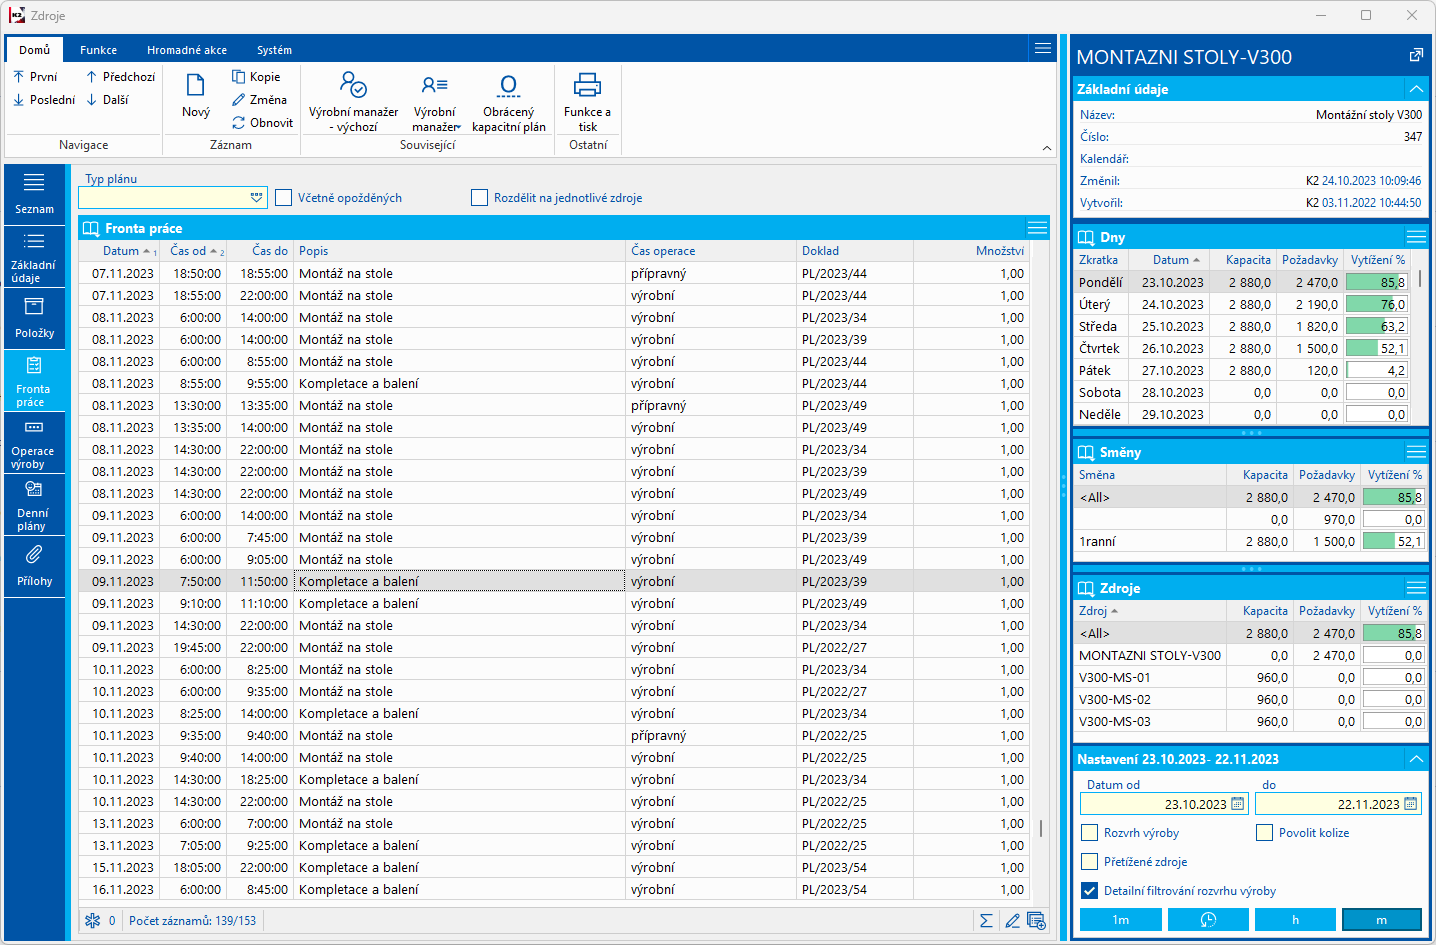Uncheck Detailní filtrování rozvrhu výroby

click(x=1090, y=891)
